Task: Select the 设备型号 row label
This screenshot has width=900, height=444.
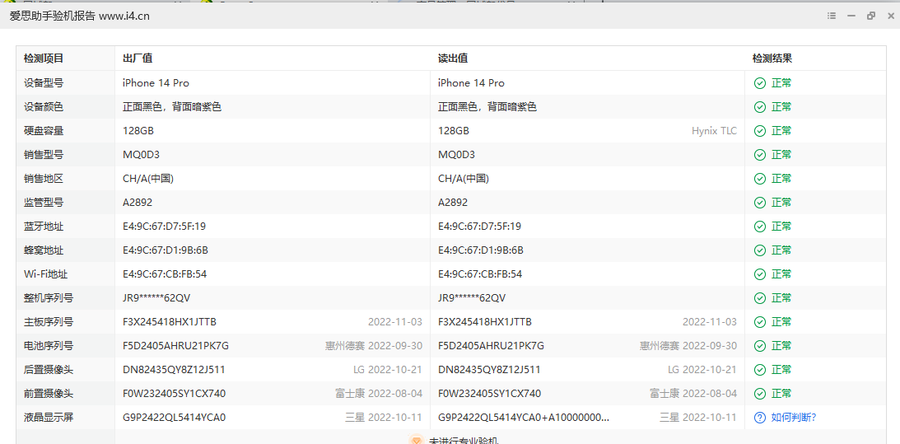Action: tap(44, 83)
